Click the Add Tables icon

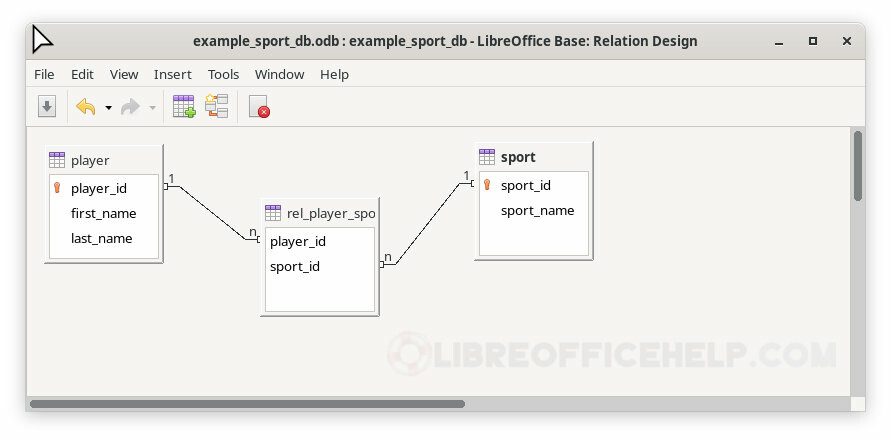click(184, 107)
